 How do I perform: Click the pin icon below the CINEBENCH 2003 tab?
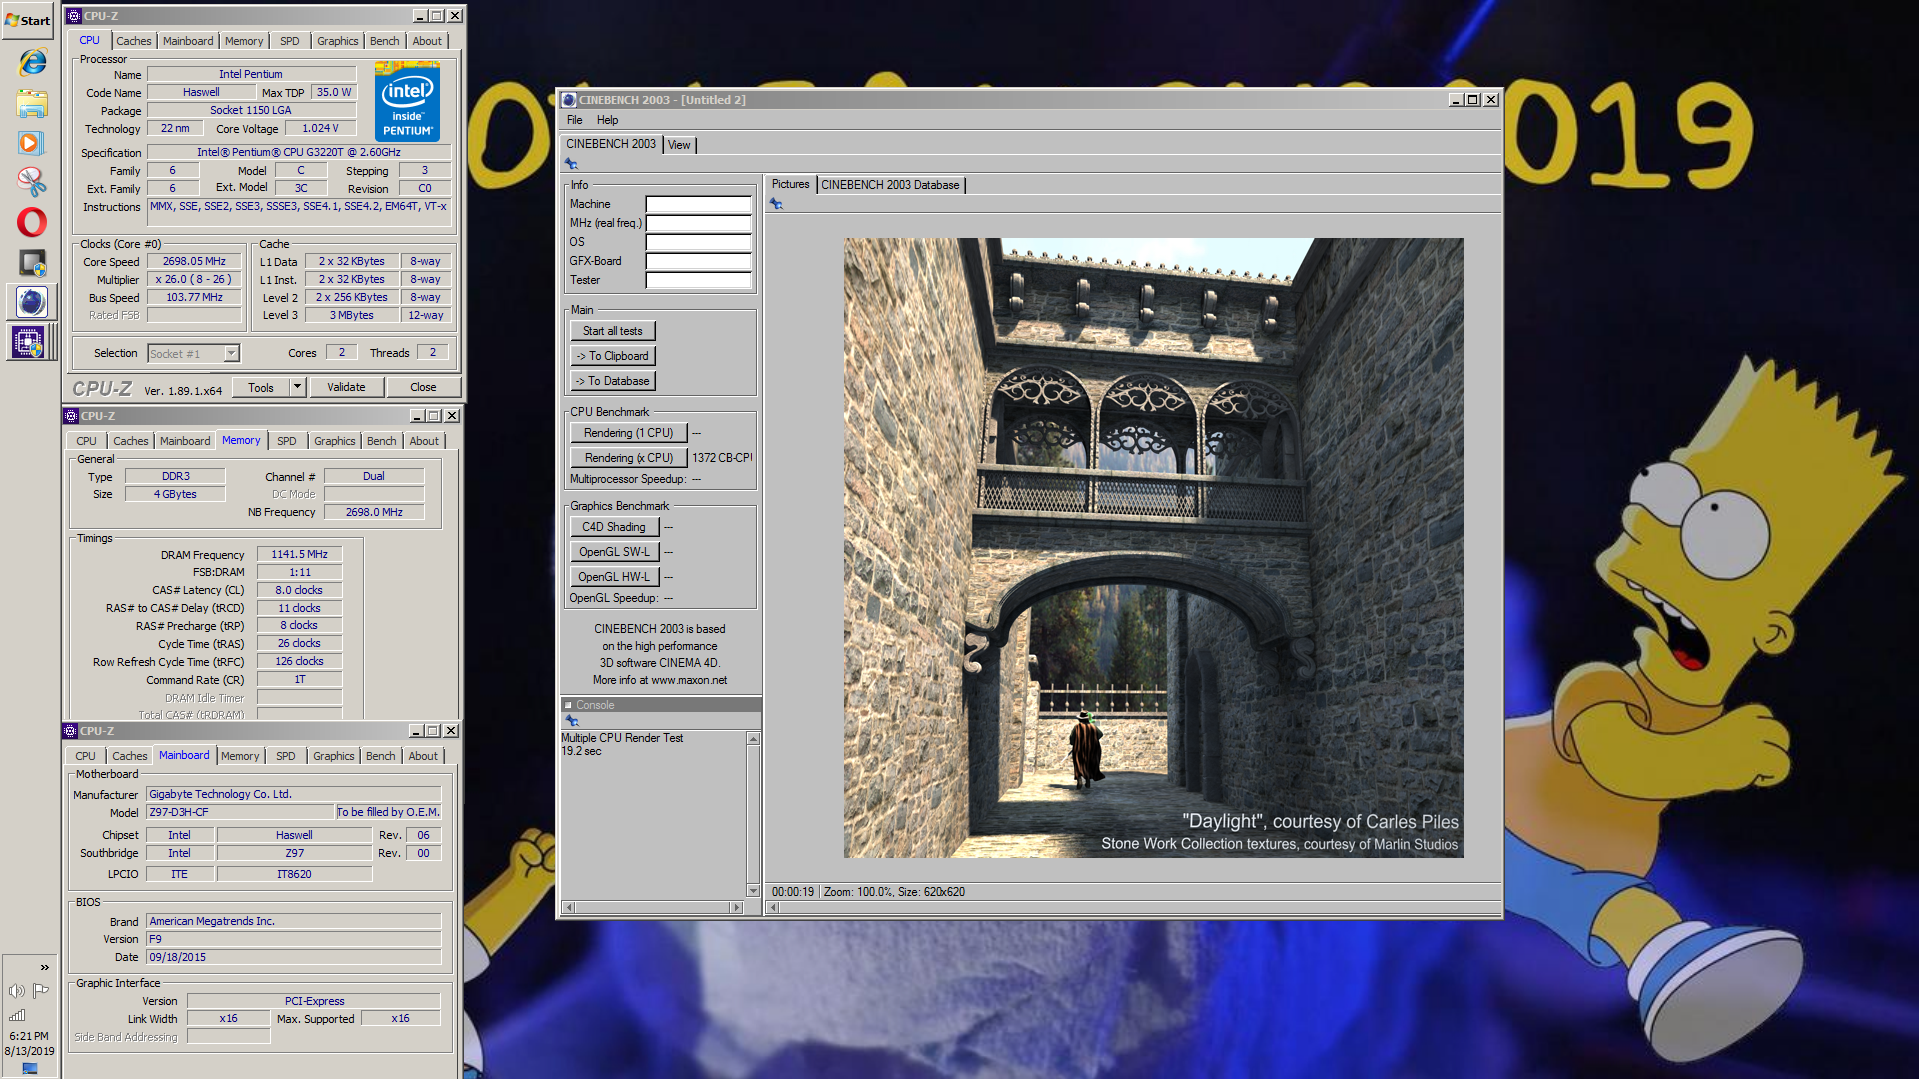pyautogui.click(x=571, y=164)
